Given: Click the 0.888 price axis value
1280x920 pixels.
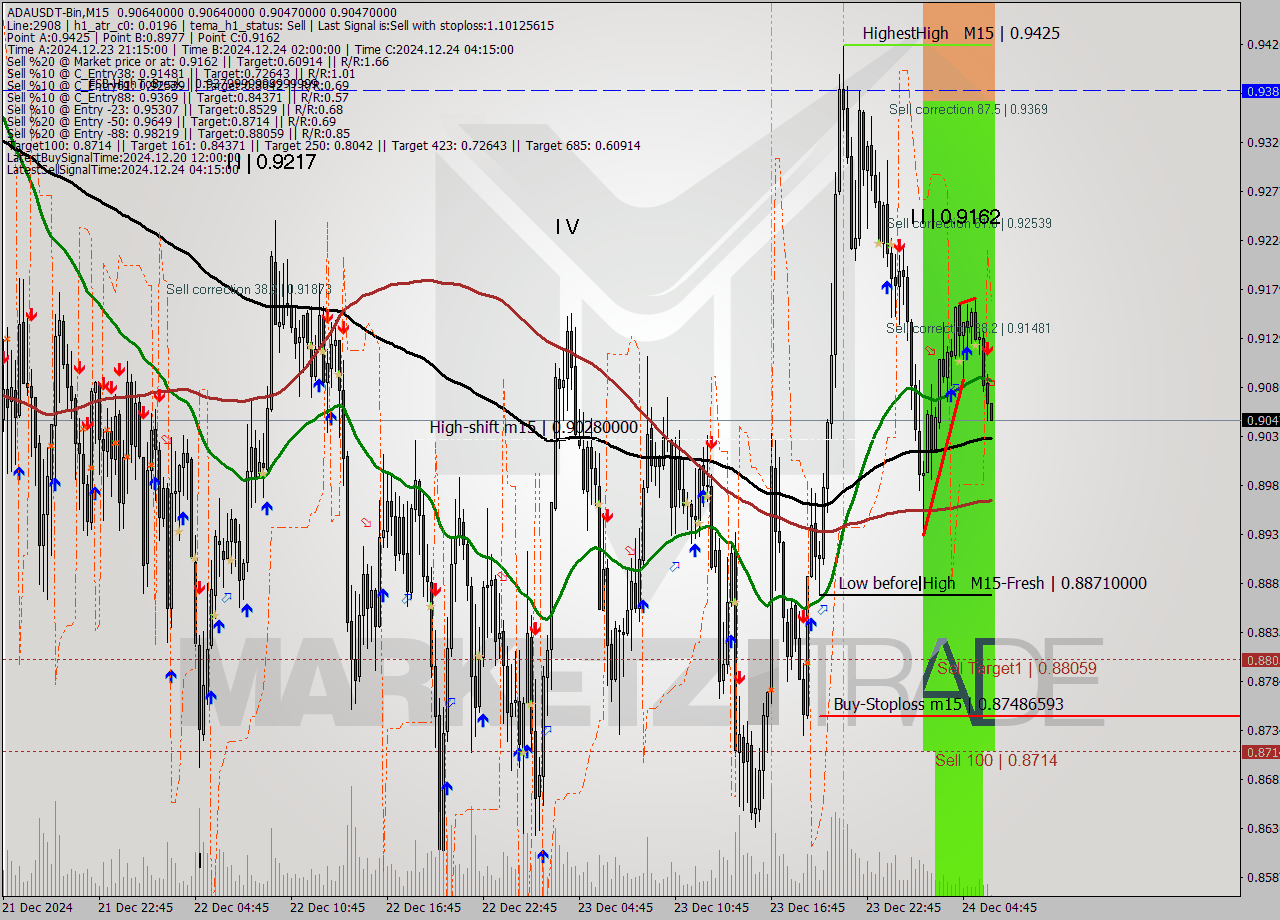Looking at the screenshot, I should click(x=1262, y=583).
